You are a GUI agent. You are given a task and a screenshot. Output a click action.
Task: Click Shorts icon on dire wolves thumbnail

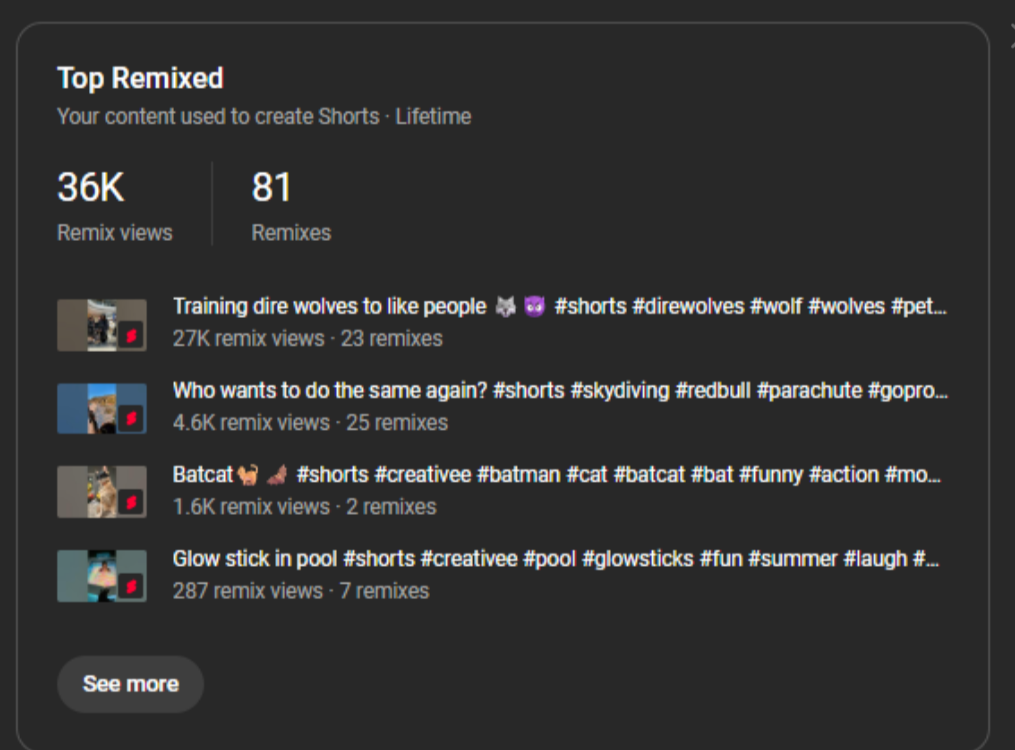coord(131,336)
